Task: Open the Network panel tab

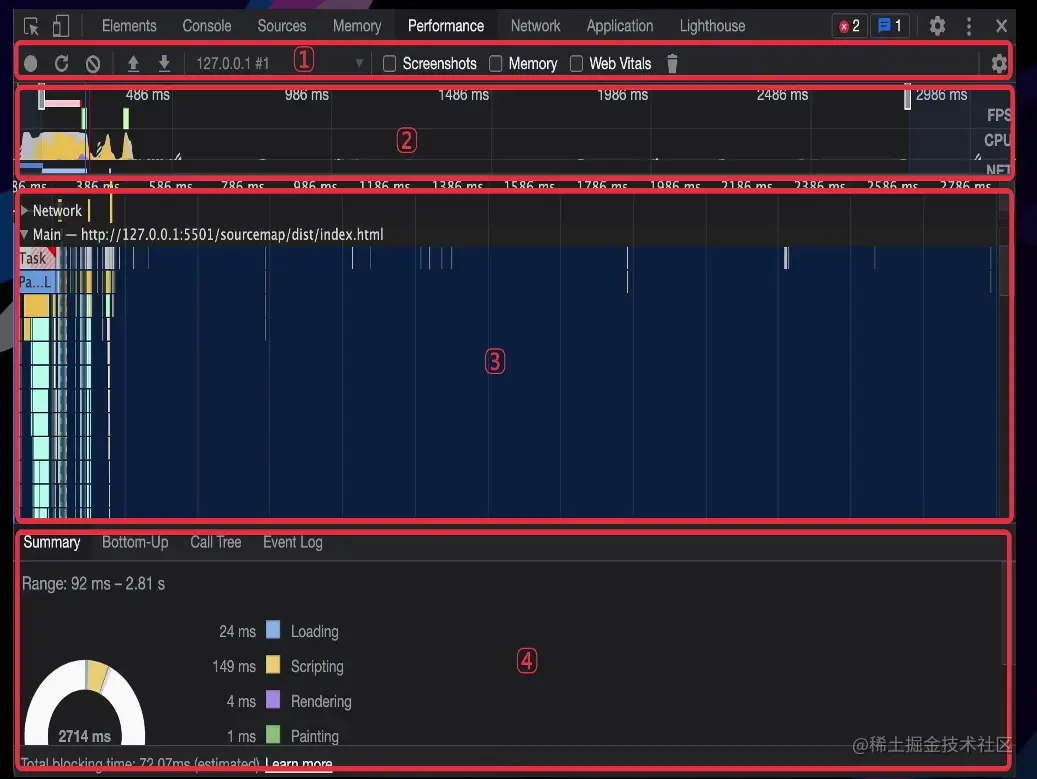Action: (x=535, y=26)
